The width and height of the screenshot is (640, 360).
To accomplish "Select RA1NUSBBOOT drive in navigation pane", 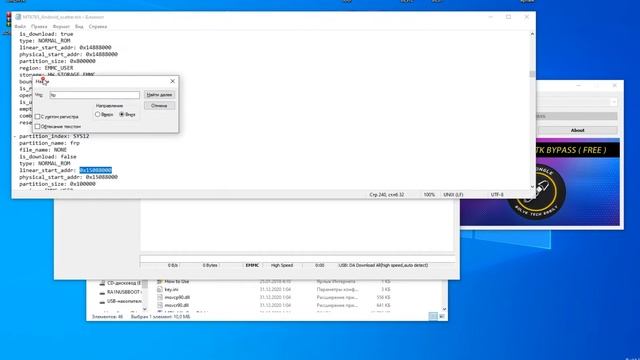I will click(124, 292).
